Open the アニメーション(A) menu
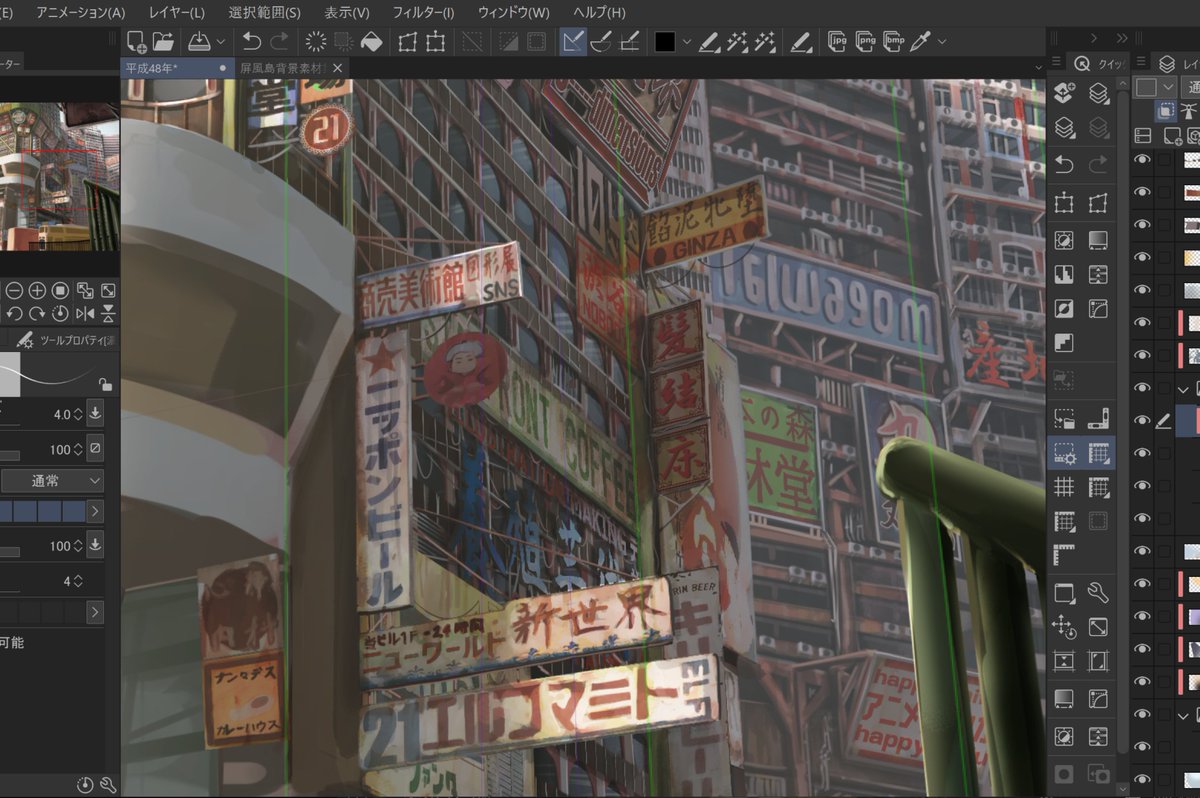Image resolution: width=1200 pixels, height=798 pixels. click(81, 12)
